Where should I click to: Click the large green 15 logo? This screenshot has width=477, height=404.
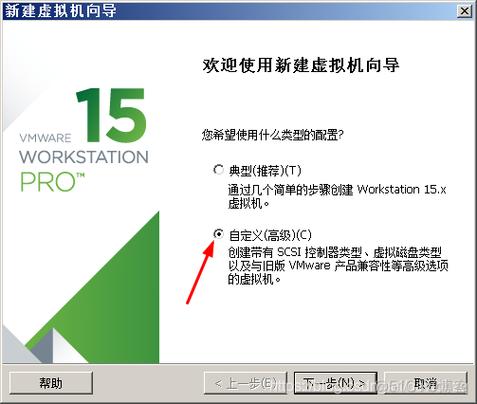tap(111, 115)
